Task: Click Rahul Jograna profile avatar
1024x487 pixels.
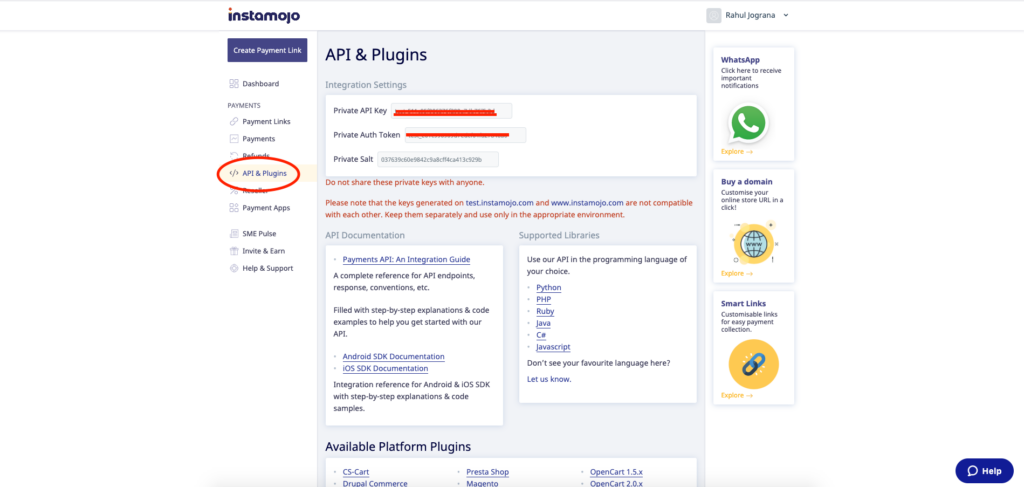Action: point(713,15)
